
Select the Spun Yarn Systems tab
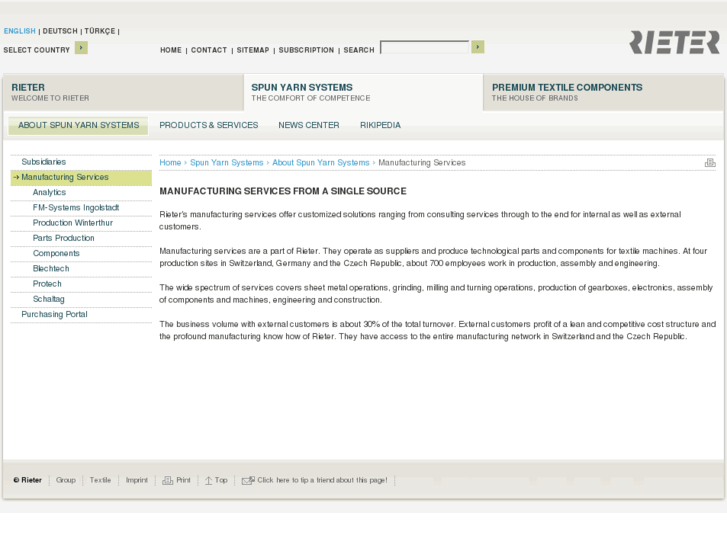coord(363,93)
